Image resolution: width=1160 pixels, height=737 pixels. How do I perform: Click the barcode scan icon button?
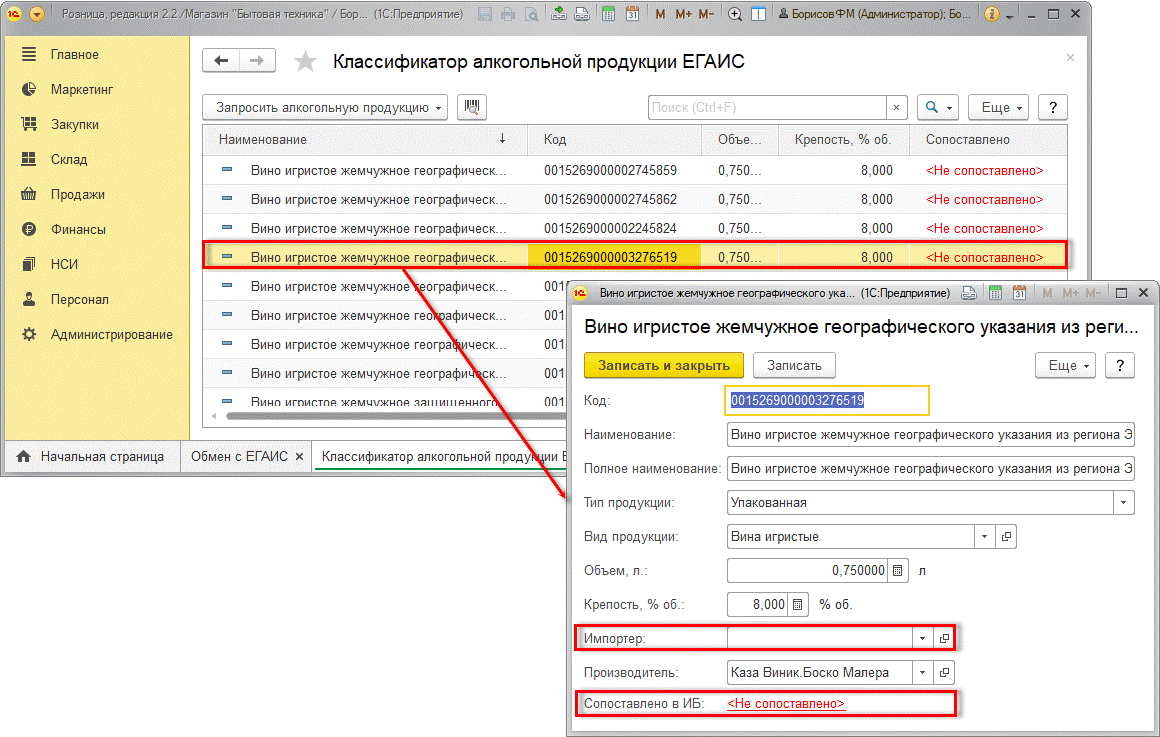[x=472, y=107]
